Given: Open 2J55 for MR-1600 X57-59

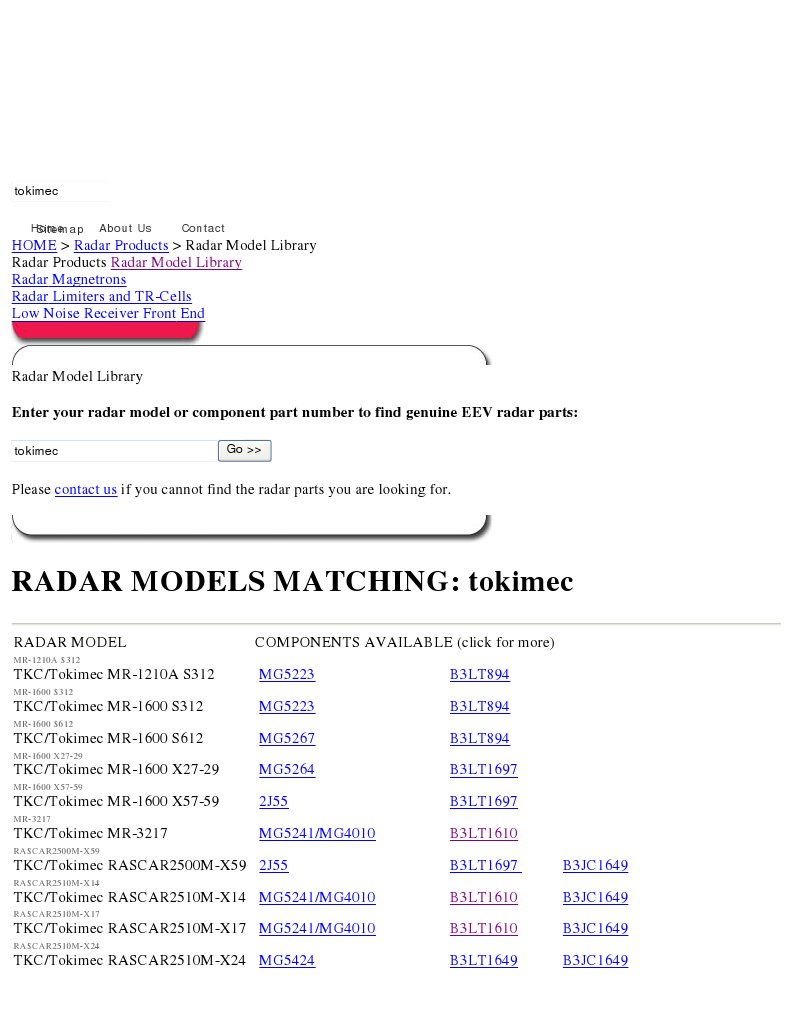Looking at the screenshot, I should 273,802.
